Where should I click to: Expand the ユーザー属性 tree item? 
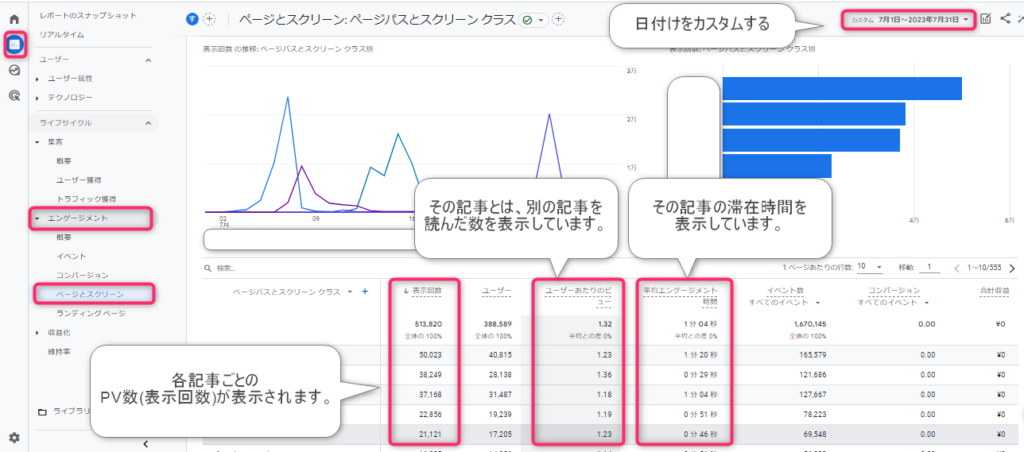[37, 78]
